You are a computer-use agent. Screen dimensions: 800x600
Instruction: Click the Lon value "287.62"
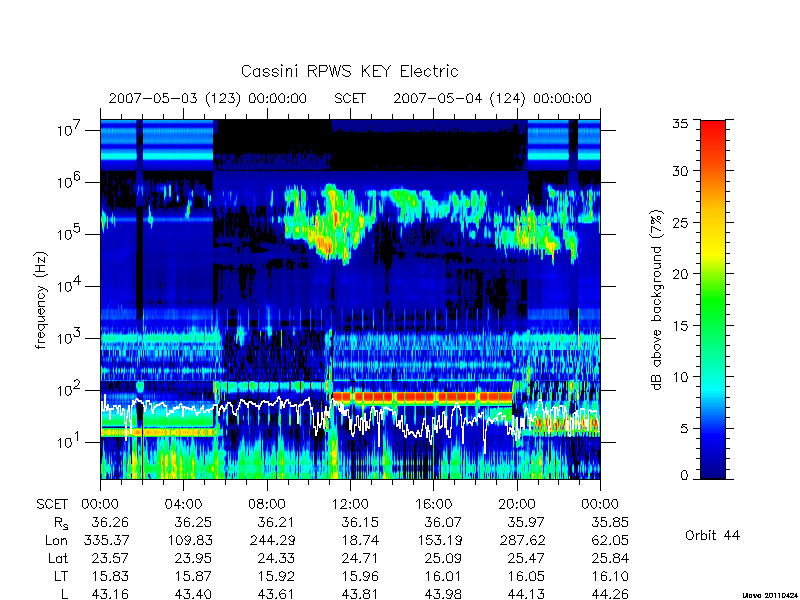[x=523, y=540]
